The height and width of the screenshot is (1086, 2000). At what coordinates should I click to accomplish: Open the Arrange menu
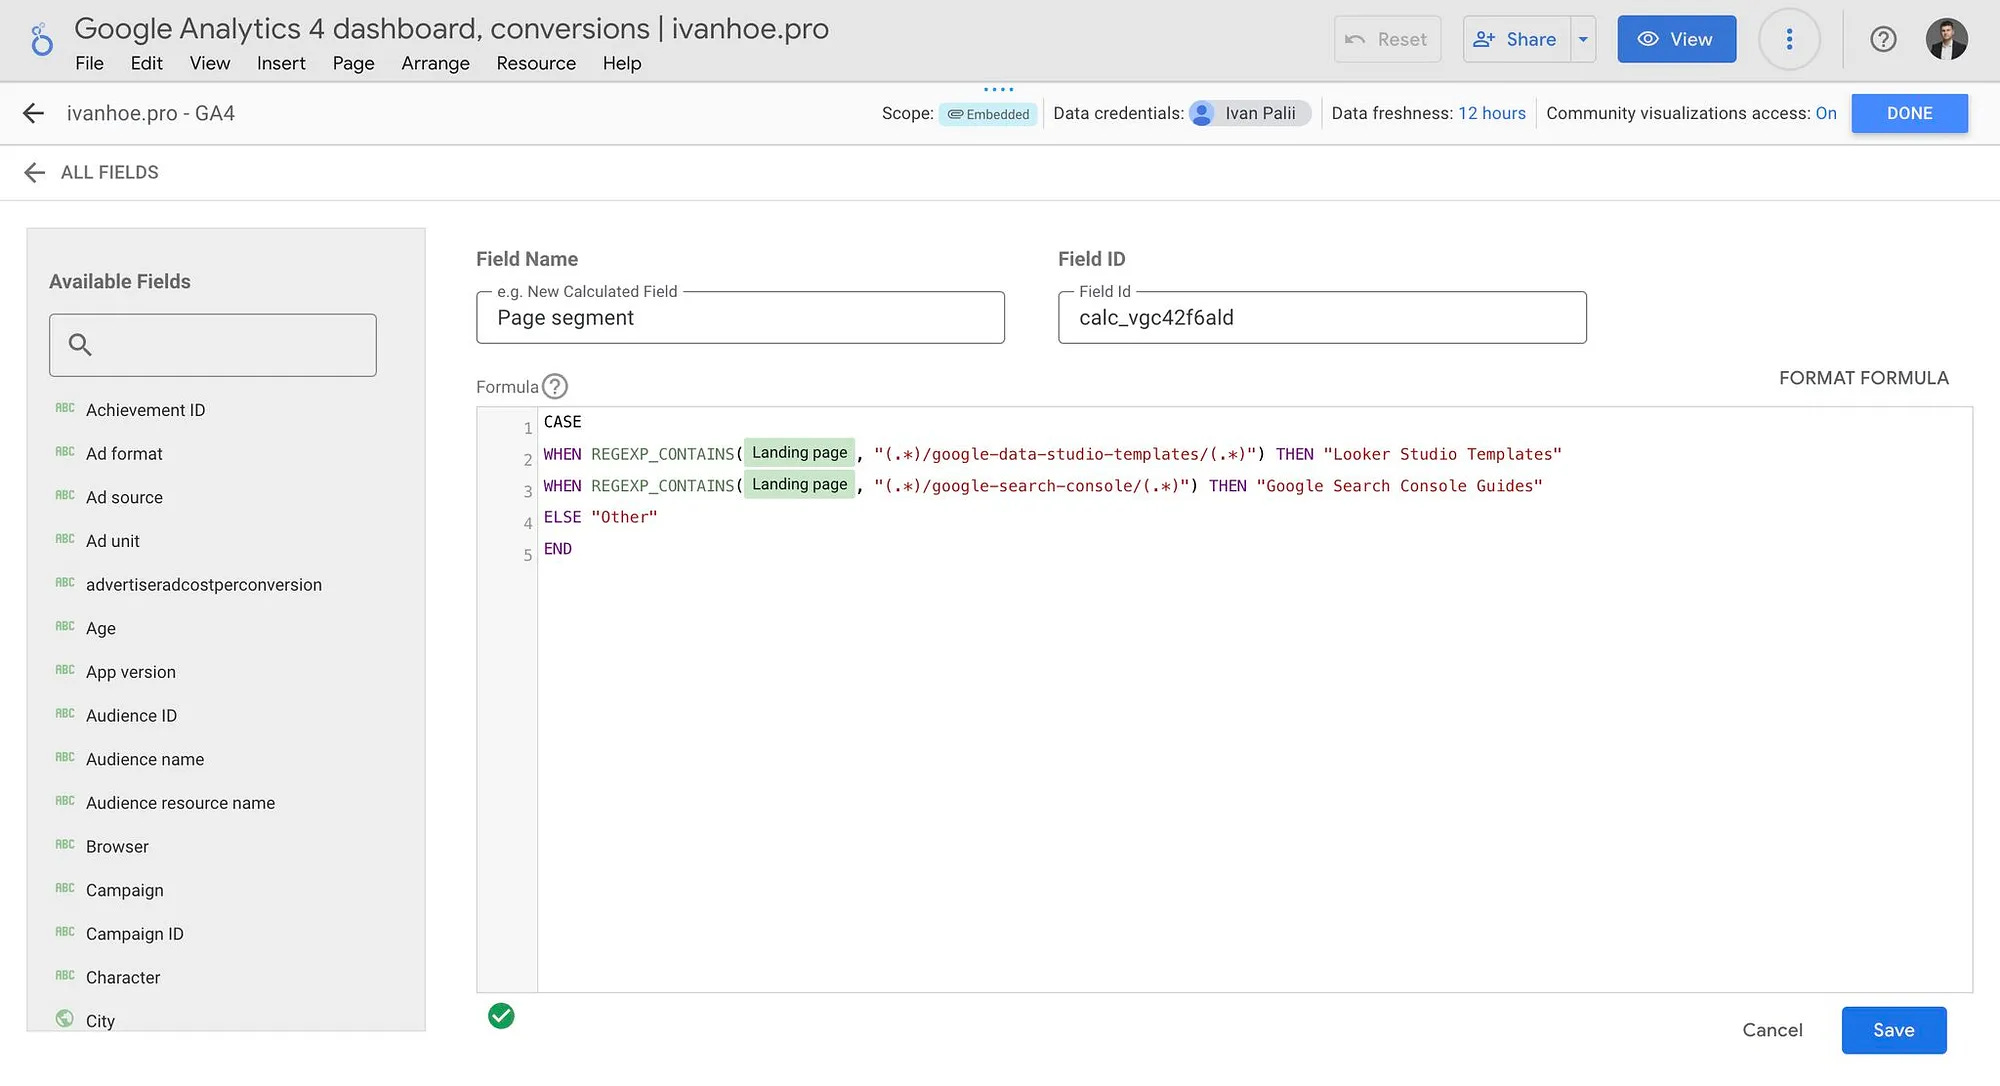pos(435,63)
